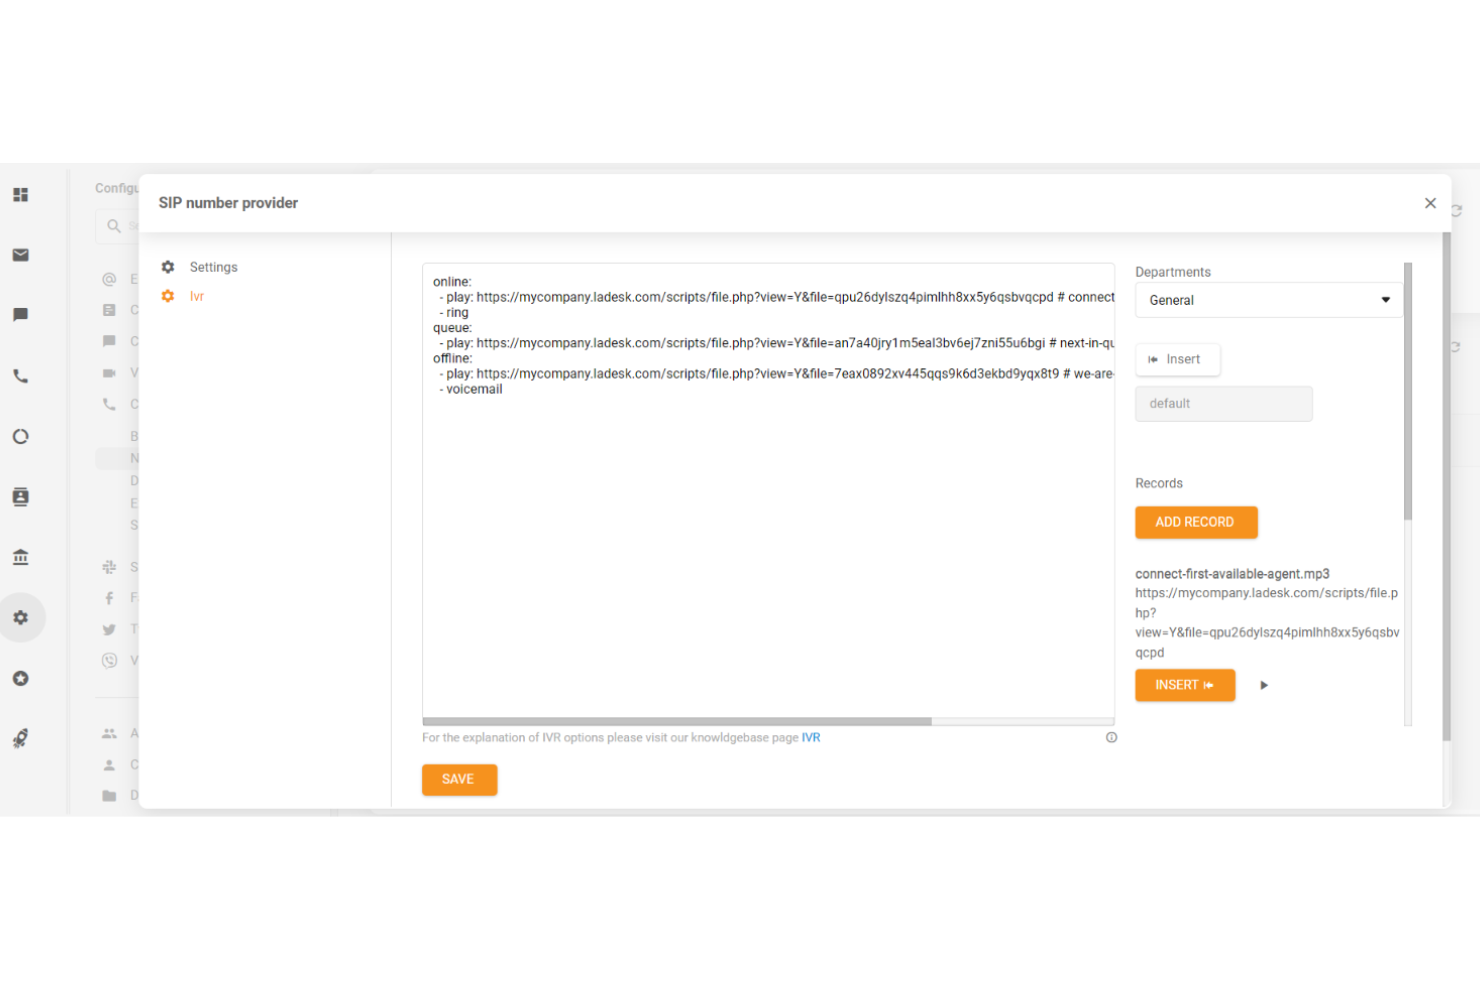This screenshot has width=1480, height=987.
Task: Open the dashboard grid icon in sidebar
Action: pyautogui.click(x=20, y=195)
